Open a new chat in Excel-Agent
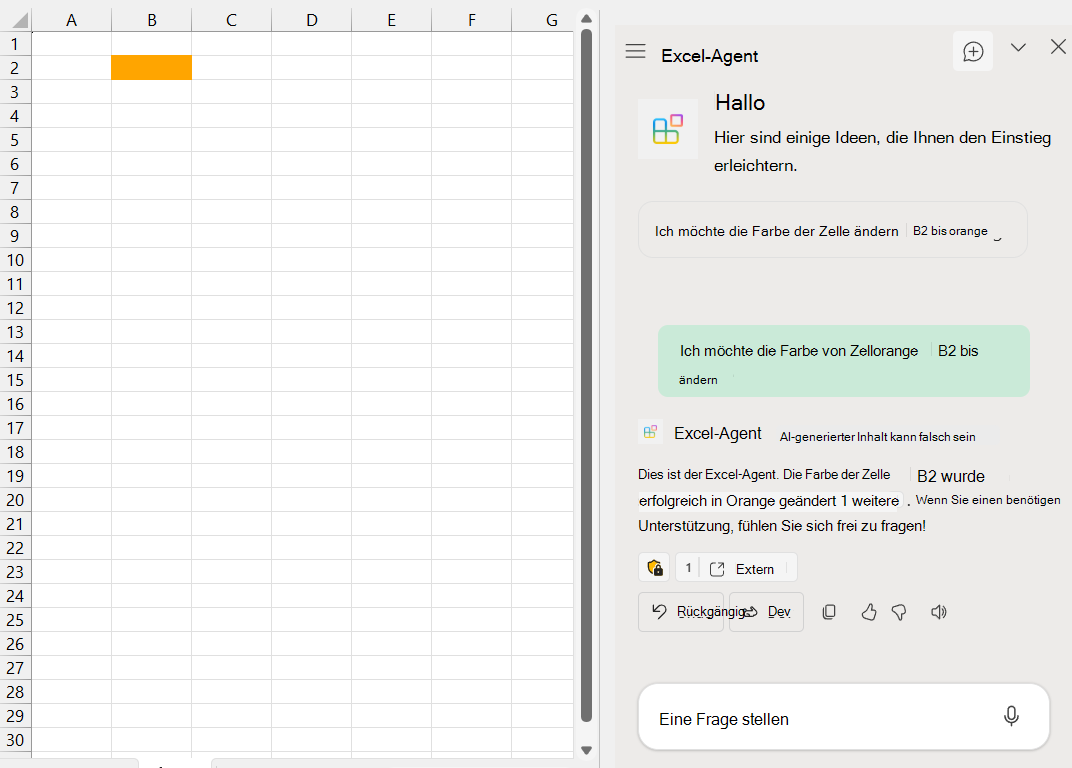1072x768 pixels. click(x=972, y=51)
